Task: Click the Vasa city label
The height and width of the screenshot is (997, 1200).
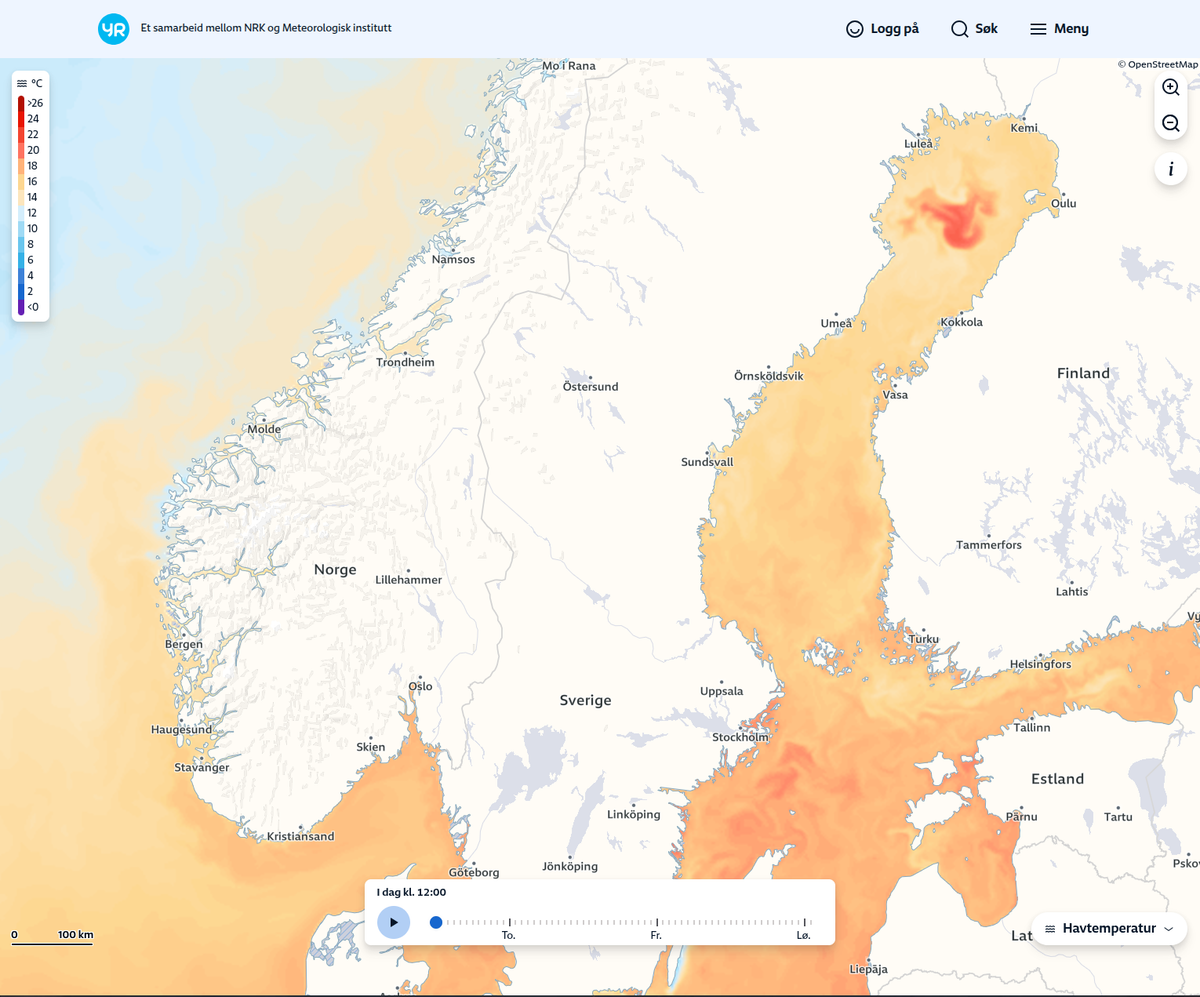Action: pos(896,394)
